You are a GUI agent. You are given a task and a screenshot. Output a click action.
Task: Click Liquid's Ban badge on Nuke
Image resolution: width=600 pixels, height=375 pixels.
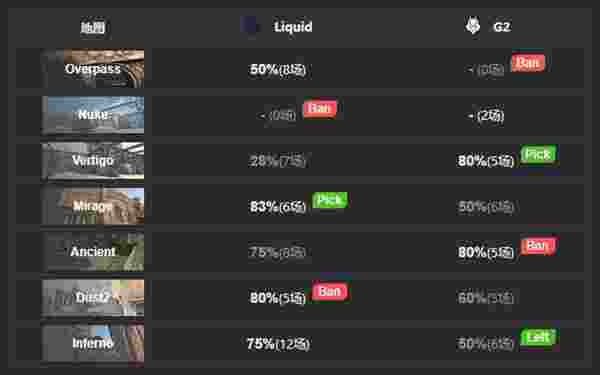point(320,109)
